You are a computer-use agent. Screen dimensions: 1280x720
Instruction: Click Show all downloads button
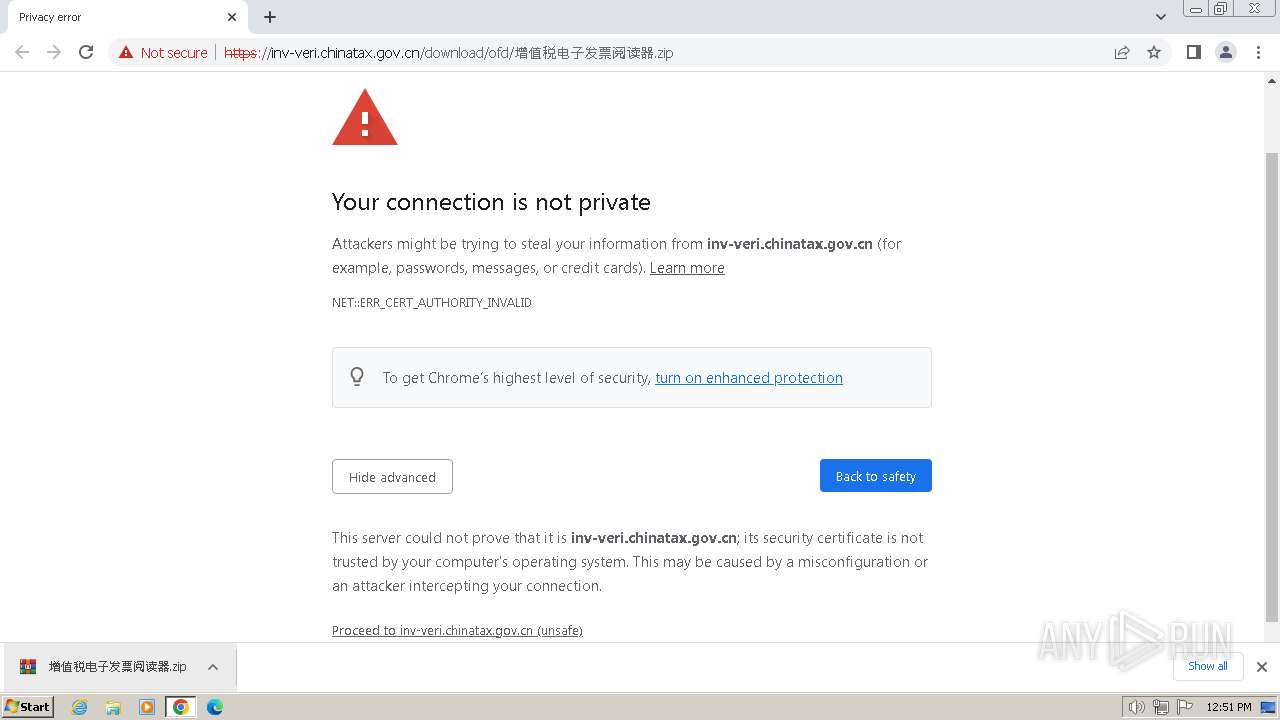click(x=1208, y=666)
